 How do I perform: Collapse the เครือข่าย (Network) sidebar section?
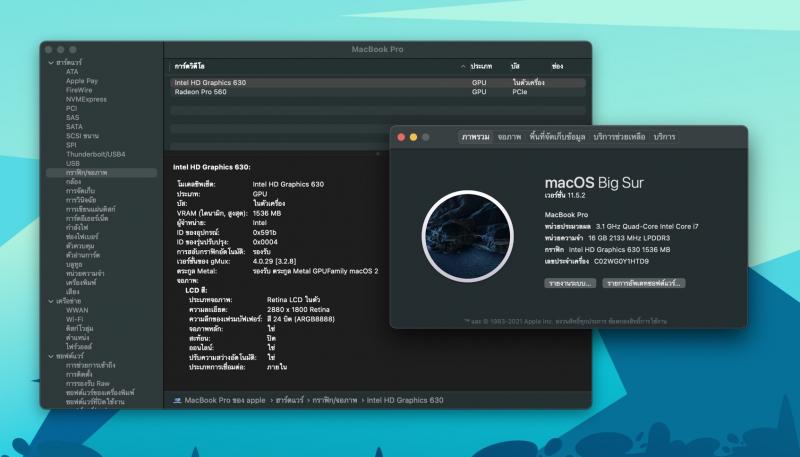(51, 301)
